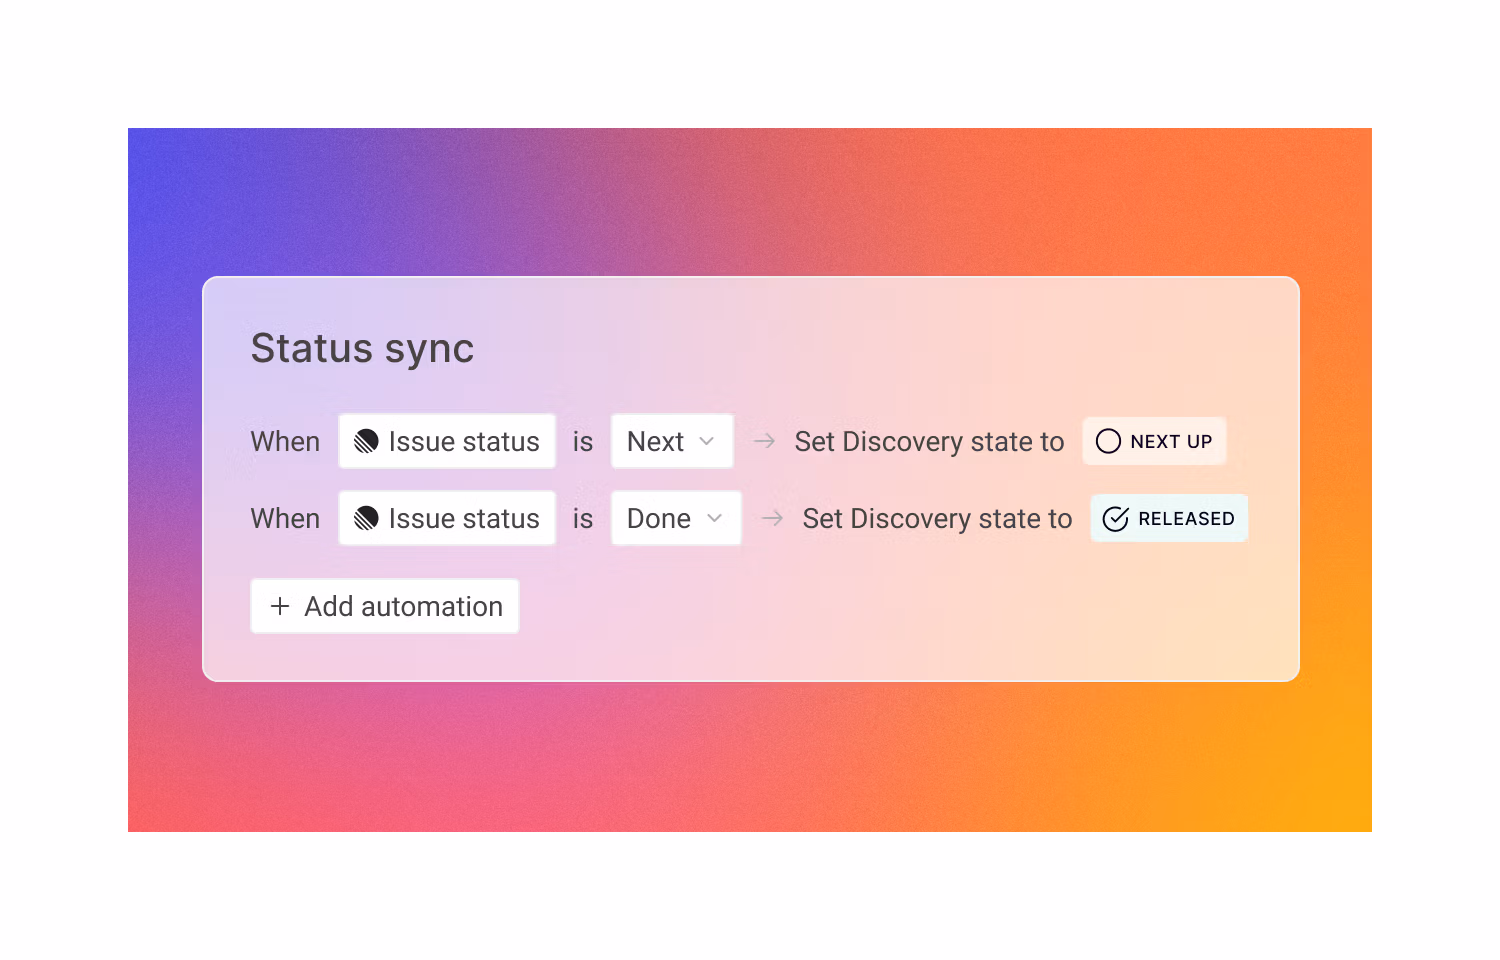Click the NEXT UP discovery state badge
The width and height of the screenshot is (1500, 960).
[1154, 441]
